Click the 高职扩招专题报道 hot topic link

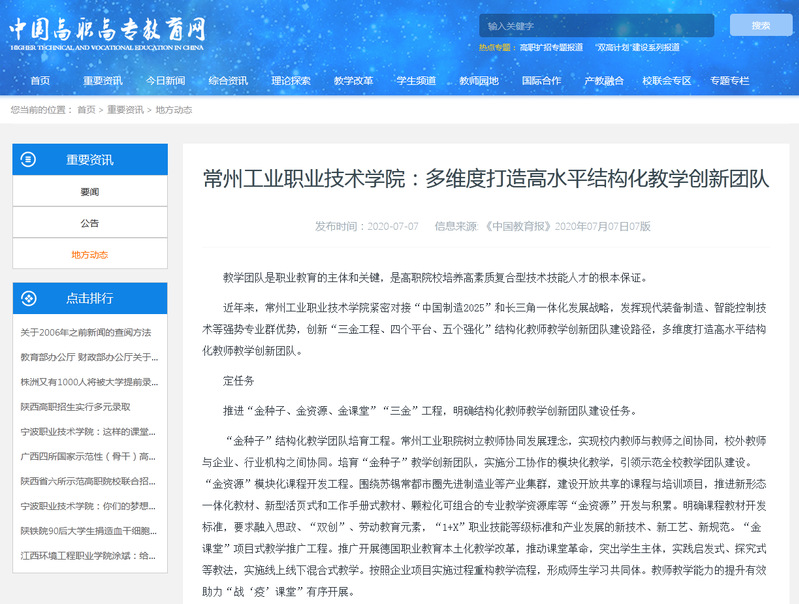(x=551, y=47)
